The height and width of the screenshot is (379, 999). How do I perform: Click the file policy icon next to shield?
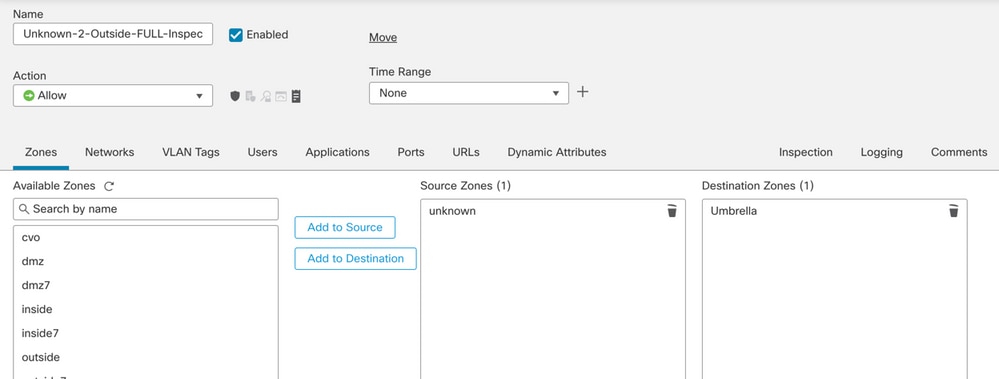point(250,96)
